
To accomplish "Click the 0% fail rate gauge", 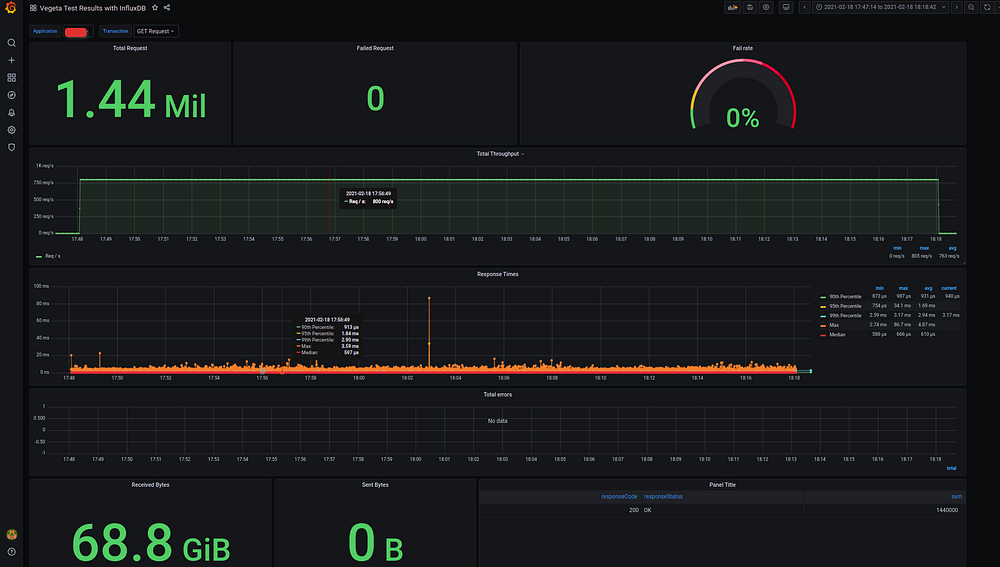I will coord(743,96).
